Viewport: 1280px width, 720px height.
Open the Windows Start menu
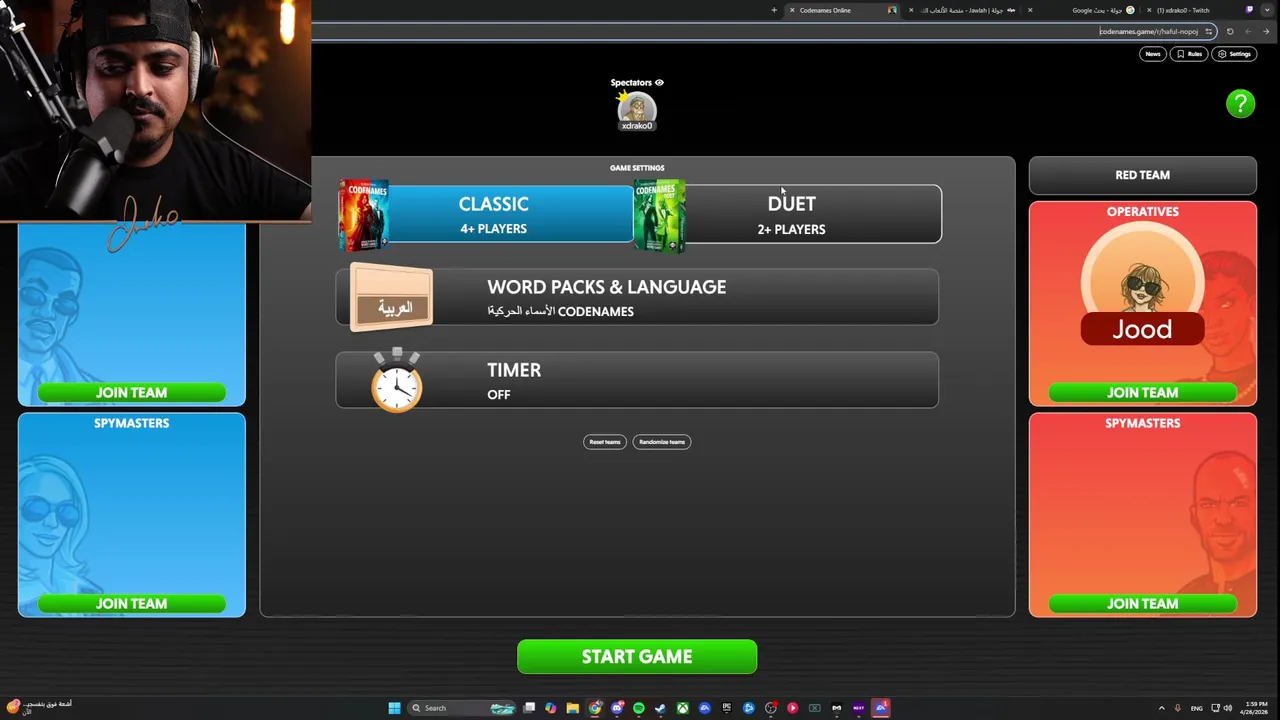[394, 708]
